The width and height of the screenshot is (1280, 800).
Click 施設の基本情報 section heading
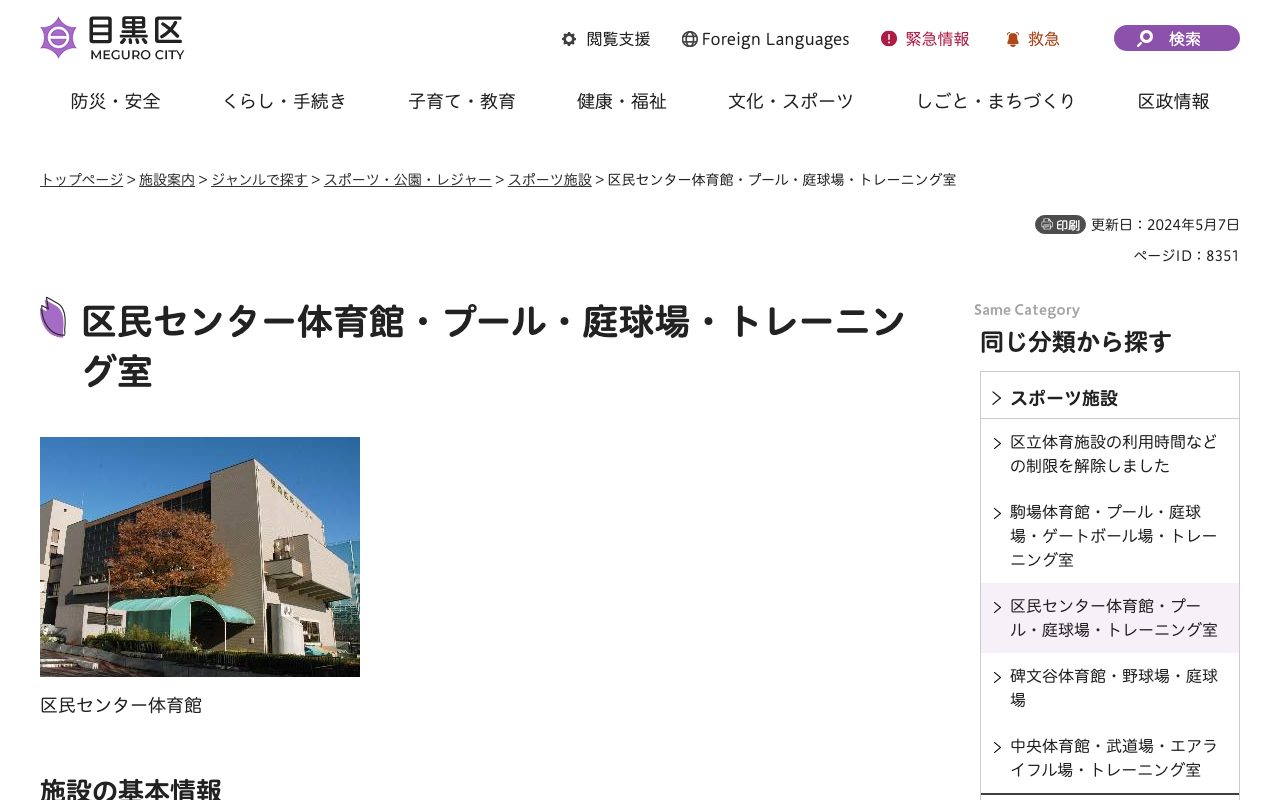pyautogui.click(x=131, y=790)
